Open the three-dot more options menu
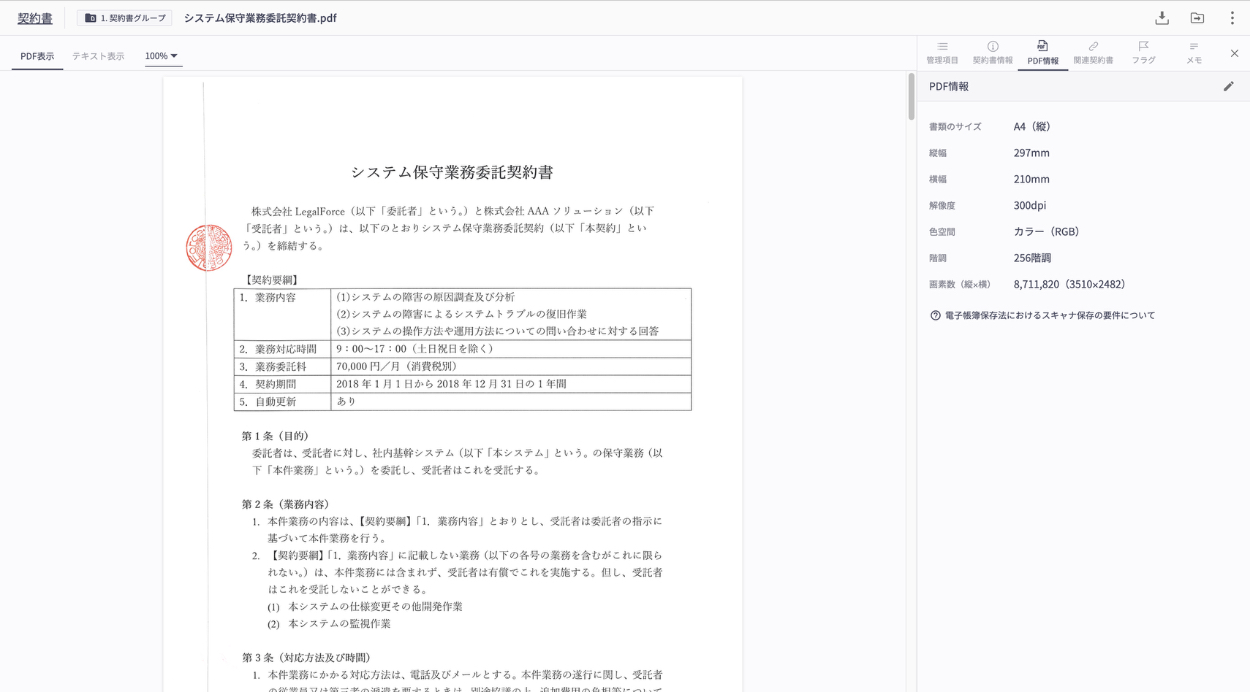 pyautogui.click(x=1232, y=18)
